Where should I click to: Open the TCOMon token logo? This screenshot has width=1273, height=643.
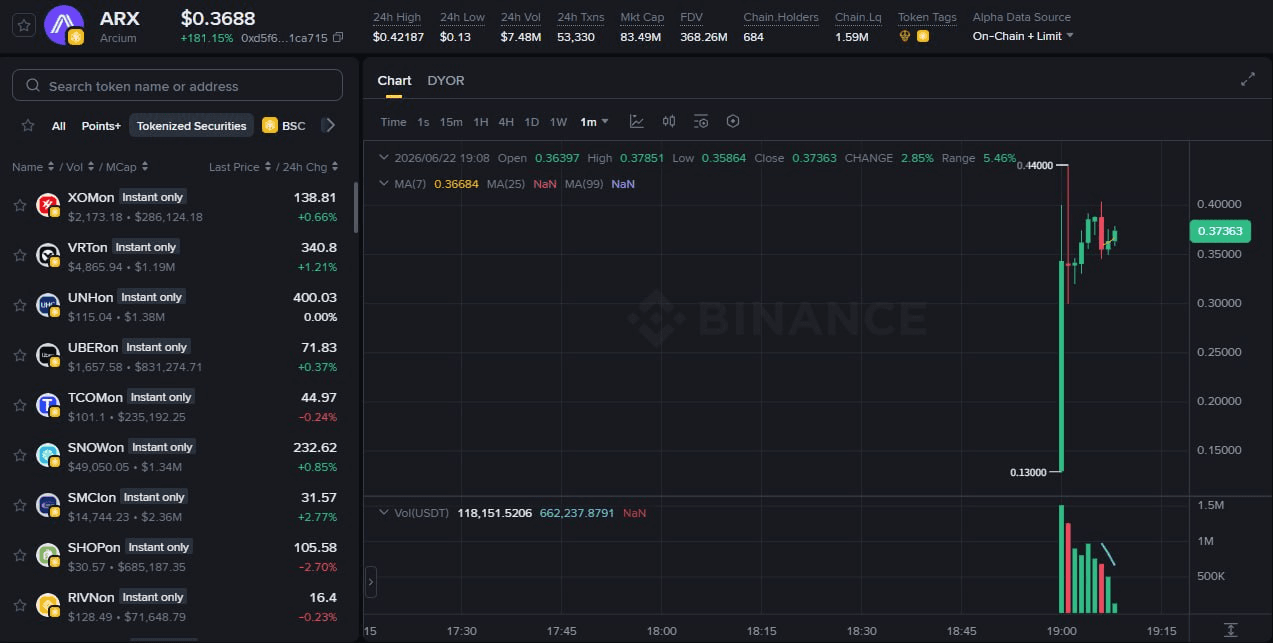pos(48,405)
